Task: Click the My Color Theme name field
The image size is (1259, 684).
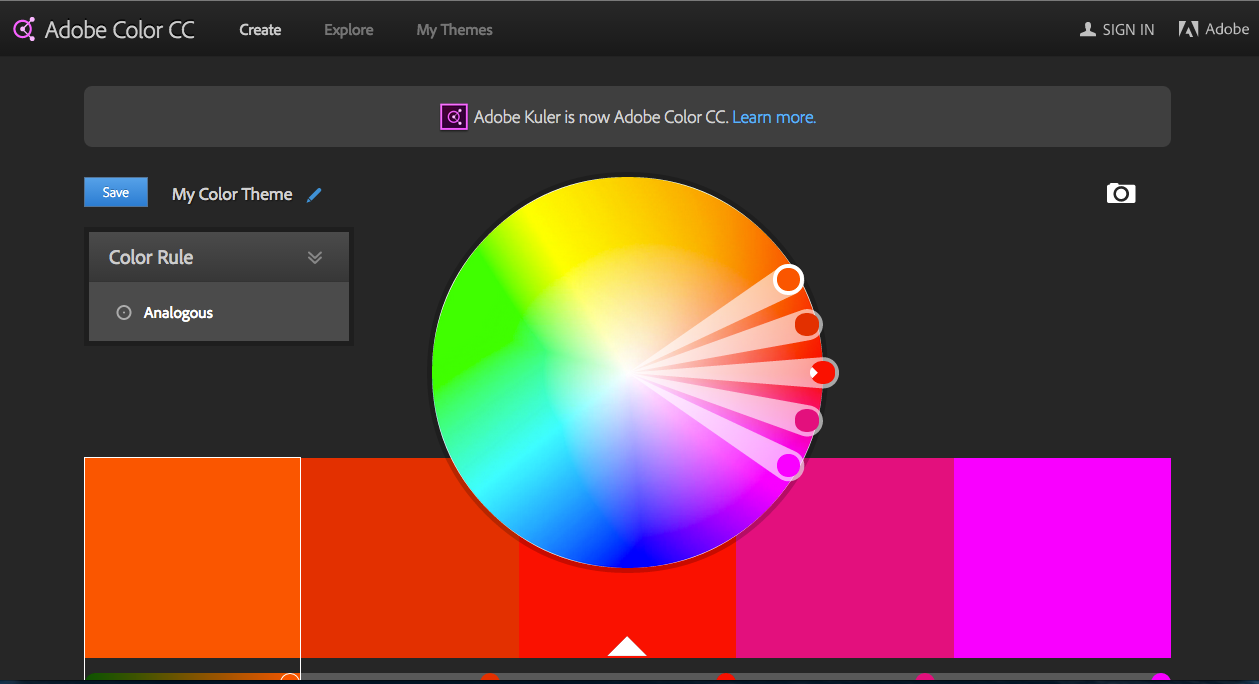Action: pyautogui.click(x=232, y=194)
